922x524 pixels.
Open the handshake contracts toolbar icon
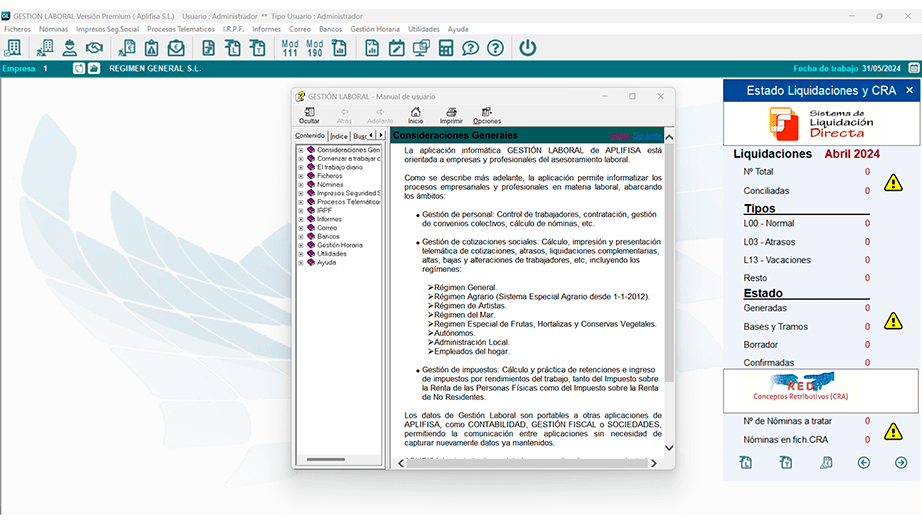pos(94,48)
